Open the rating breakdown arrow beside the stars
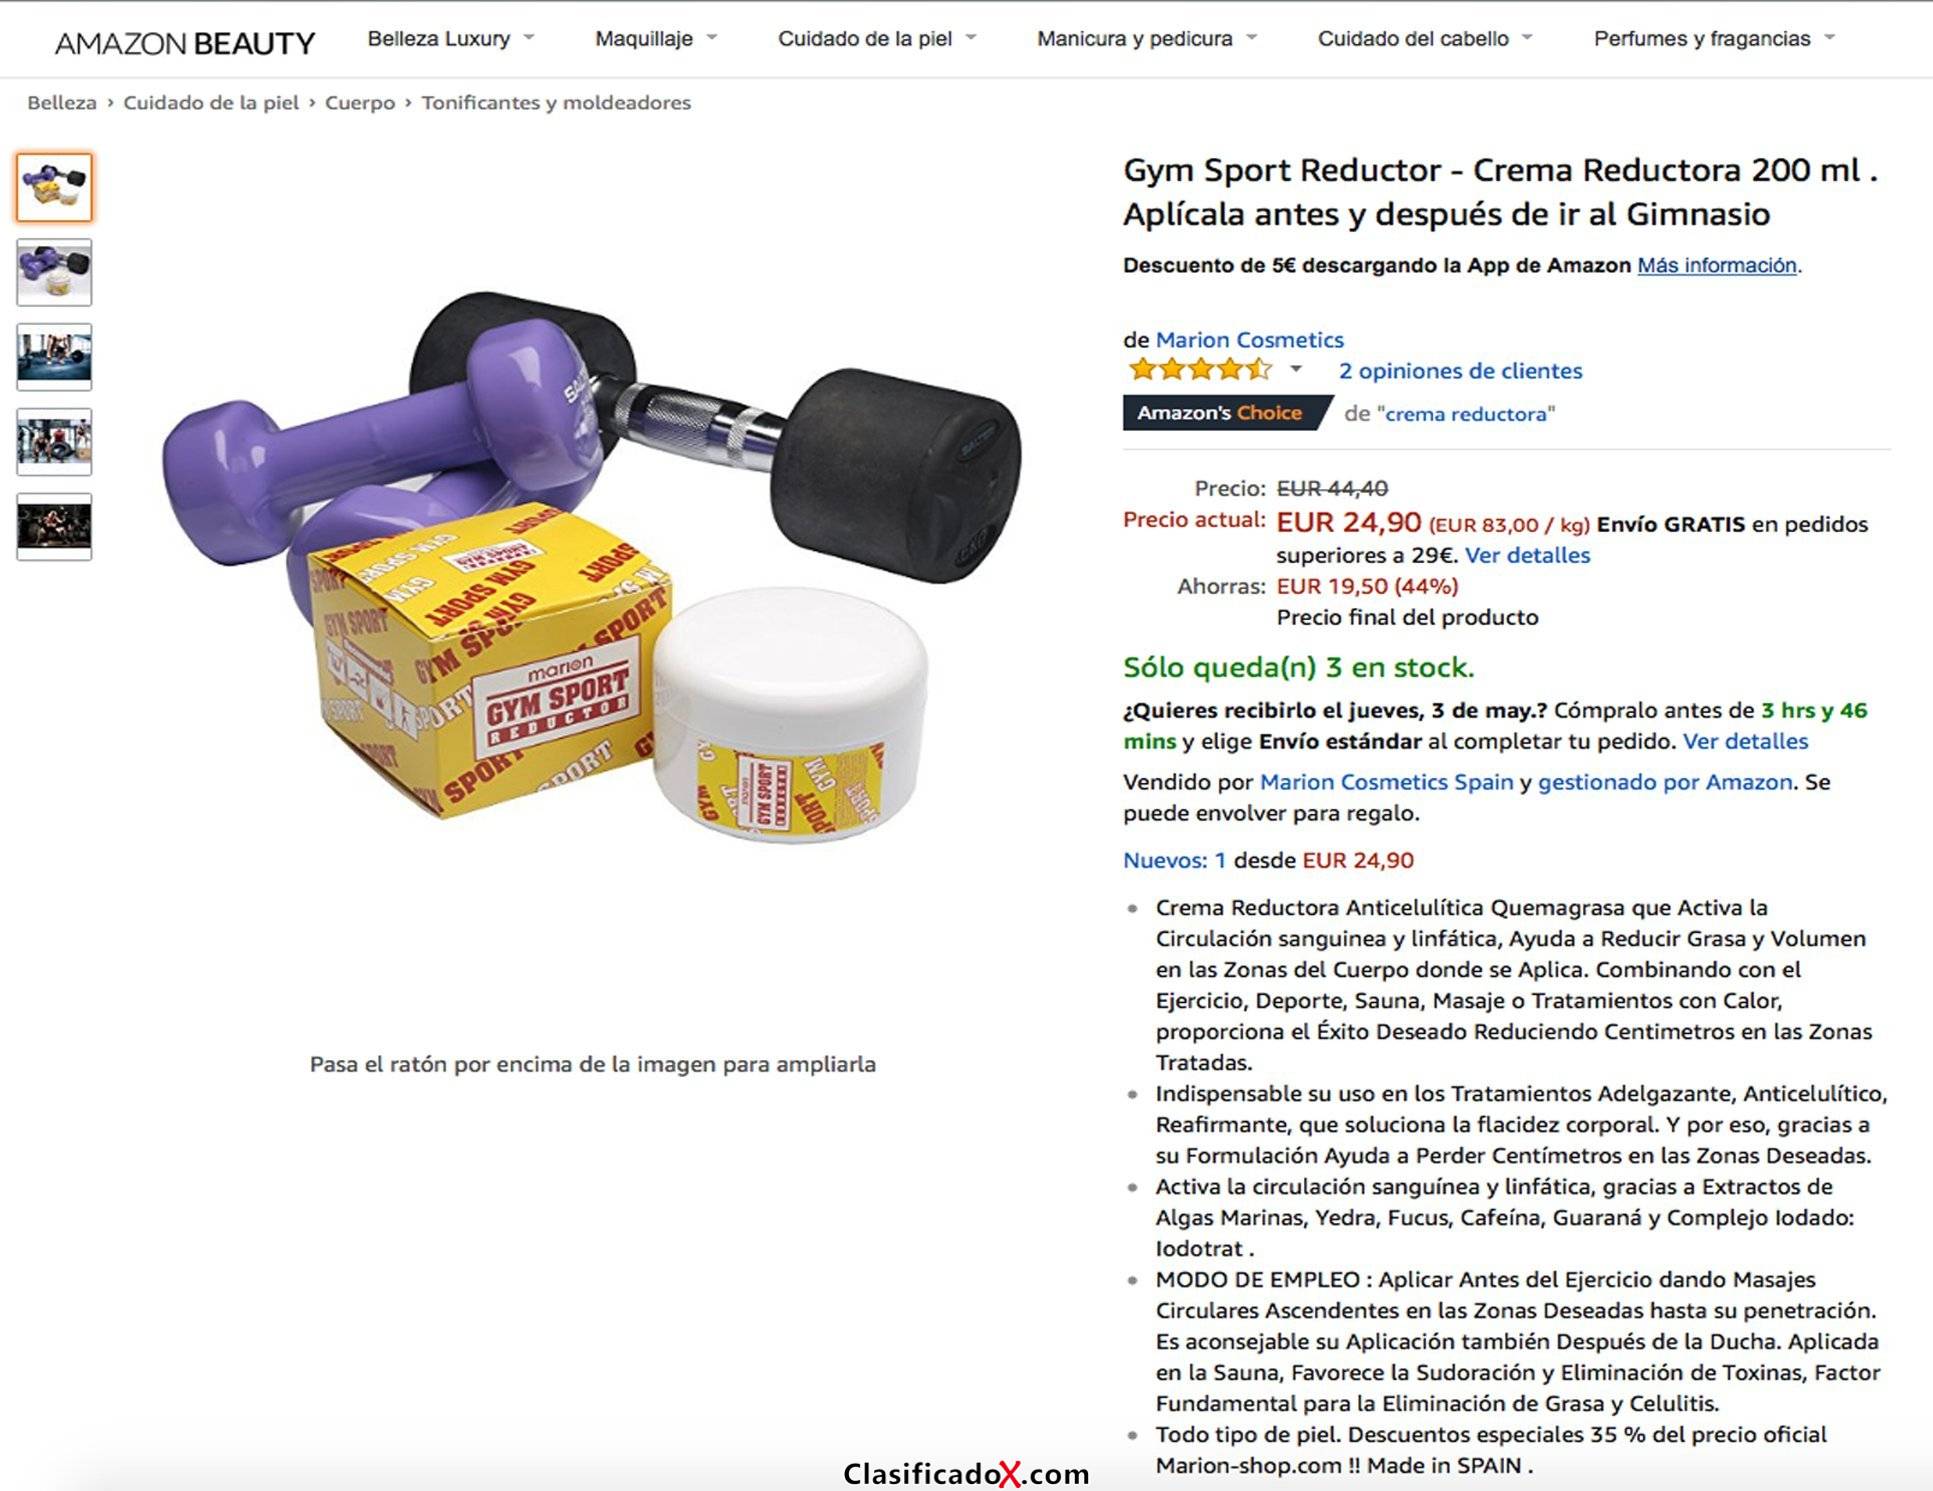1933x1491 pixels. (1296, 369)
